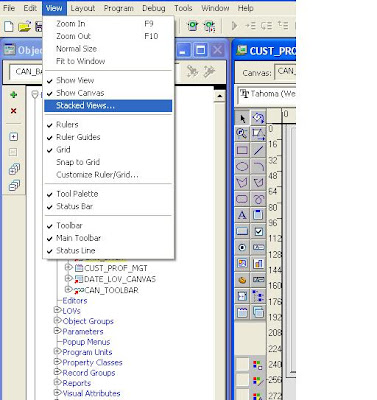
Task: Click the Step Into debug icon
Action: click(x=250, y=26)
